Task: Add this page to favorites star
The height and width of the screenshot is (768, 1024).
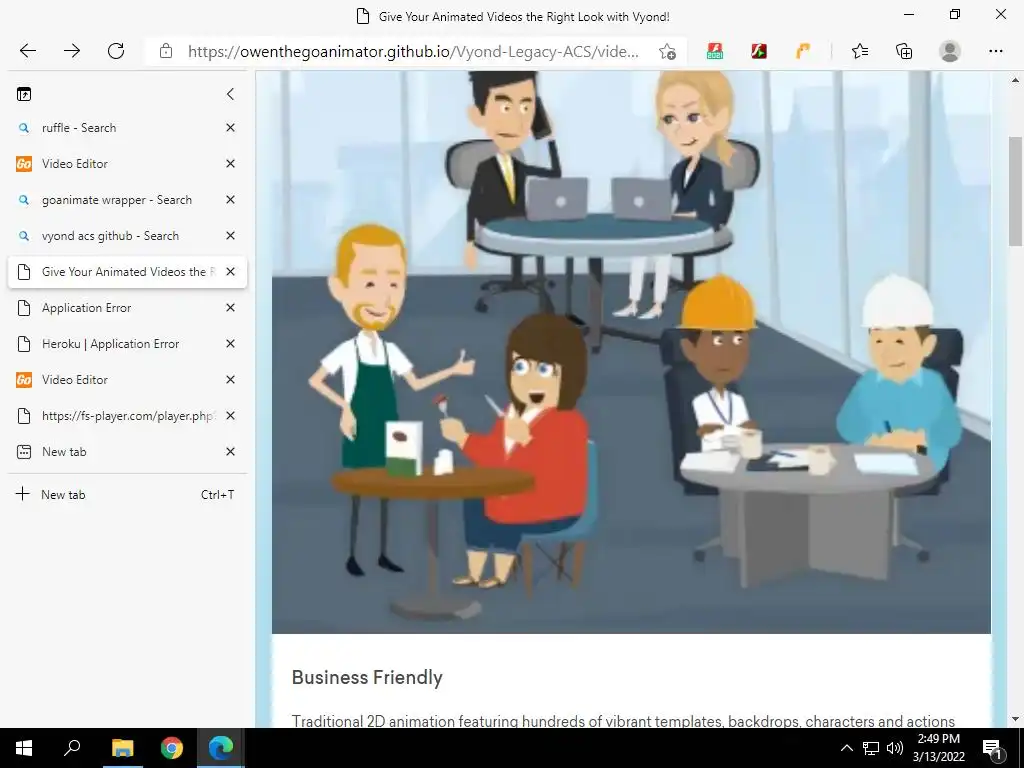Action: (667, 52)
